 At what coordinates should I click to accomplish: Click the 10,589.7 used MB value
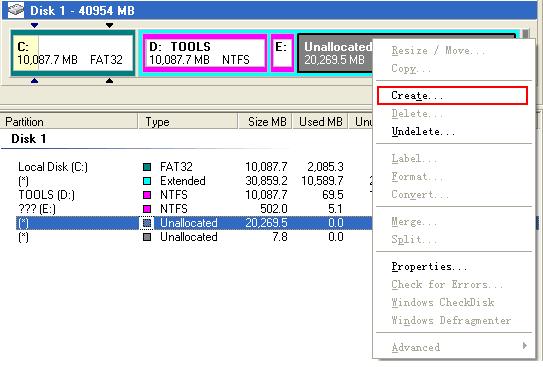click(322, 181)
